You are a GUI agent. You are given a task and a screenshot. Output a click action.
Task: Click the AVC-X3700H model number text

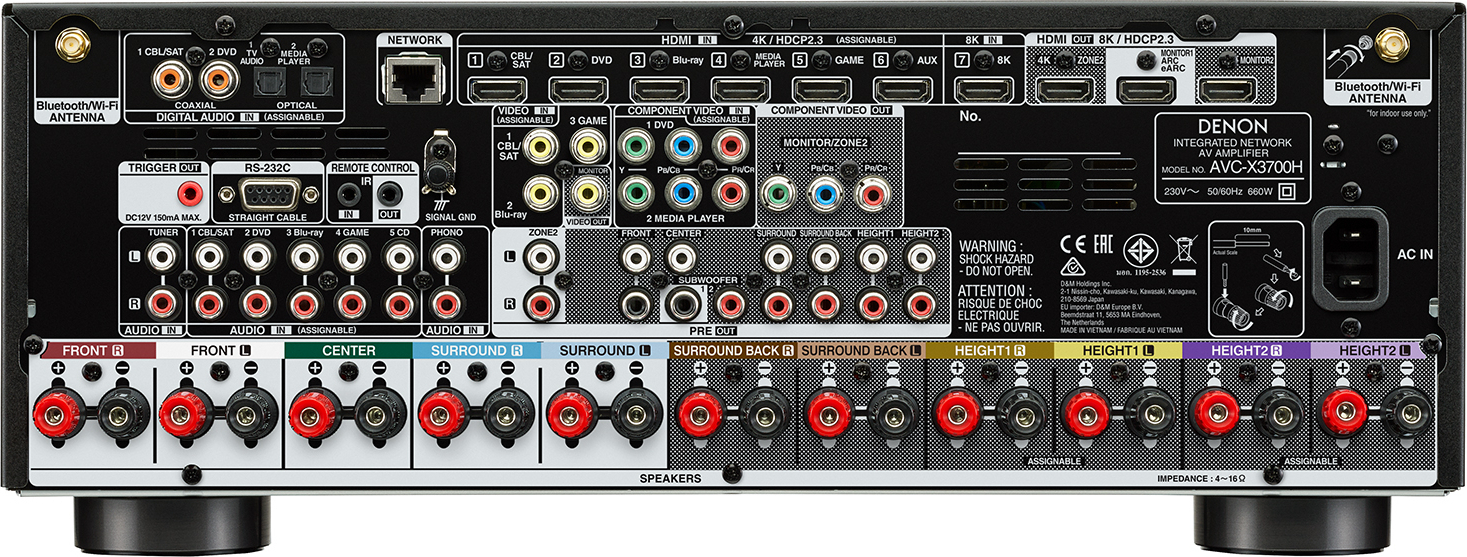coord(1254,169)
